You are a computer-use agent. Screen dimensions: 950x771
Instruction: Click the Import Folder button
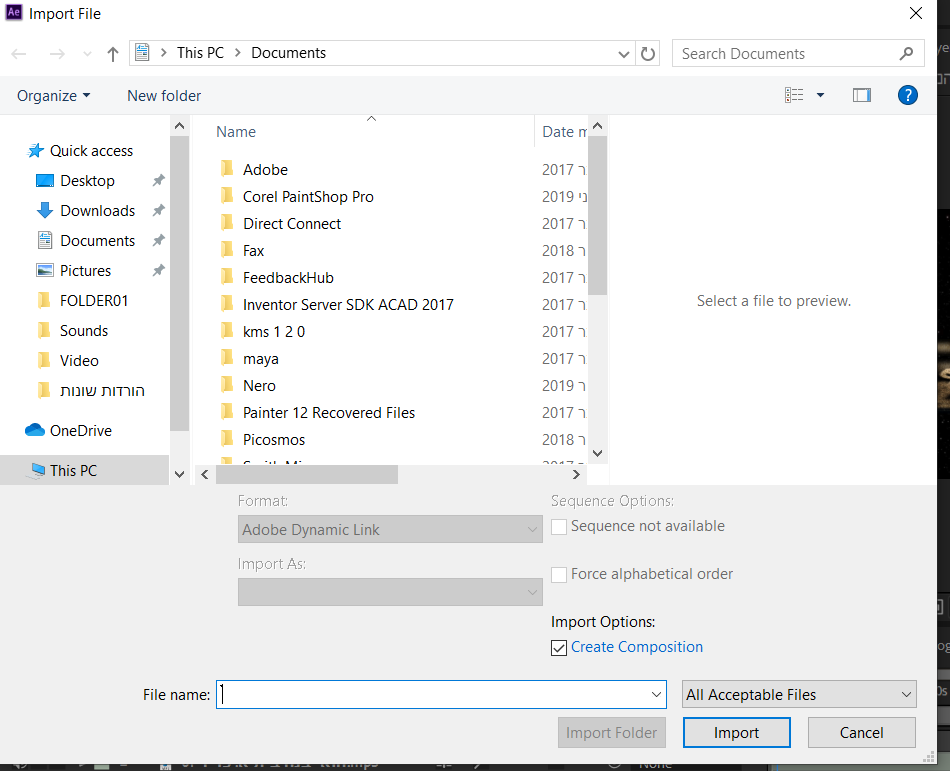tap(612, 733)
